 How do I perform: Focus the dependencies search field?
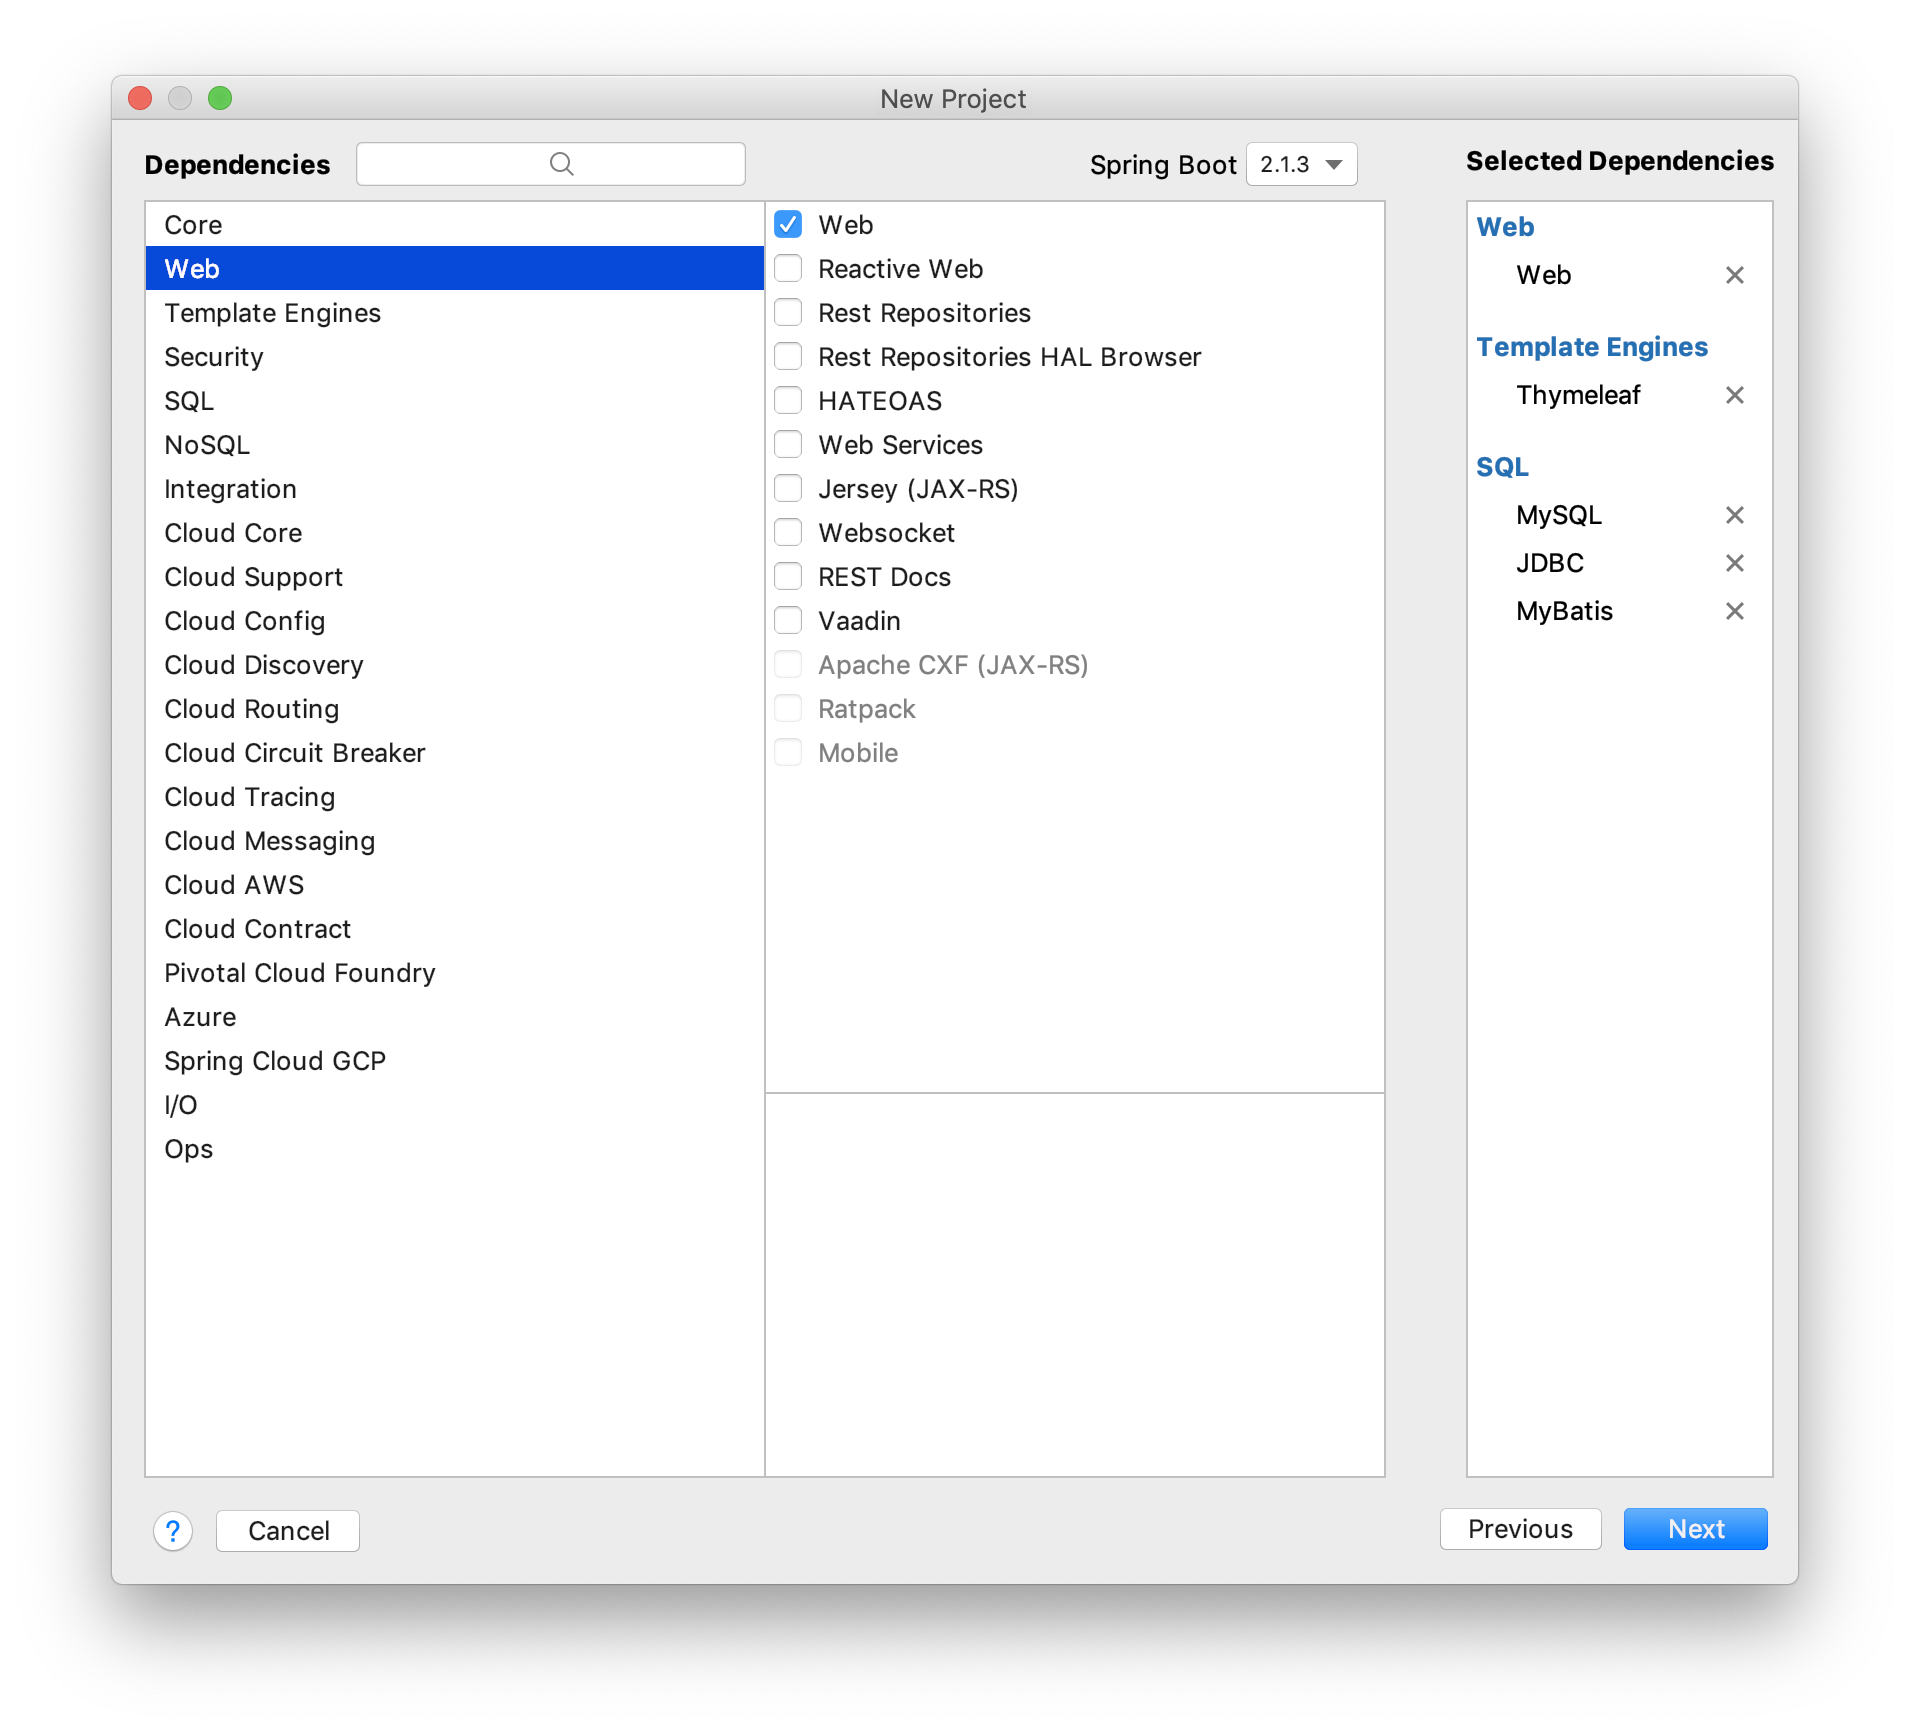pos(551,164)
